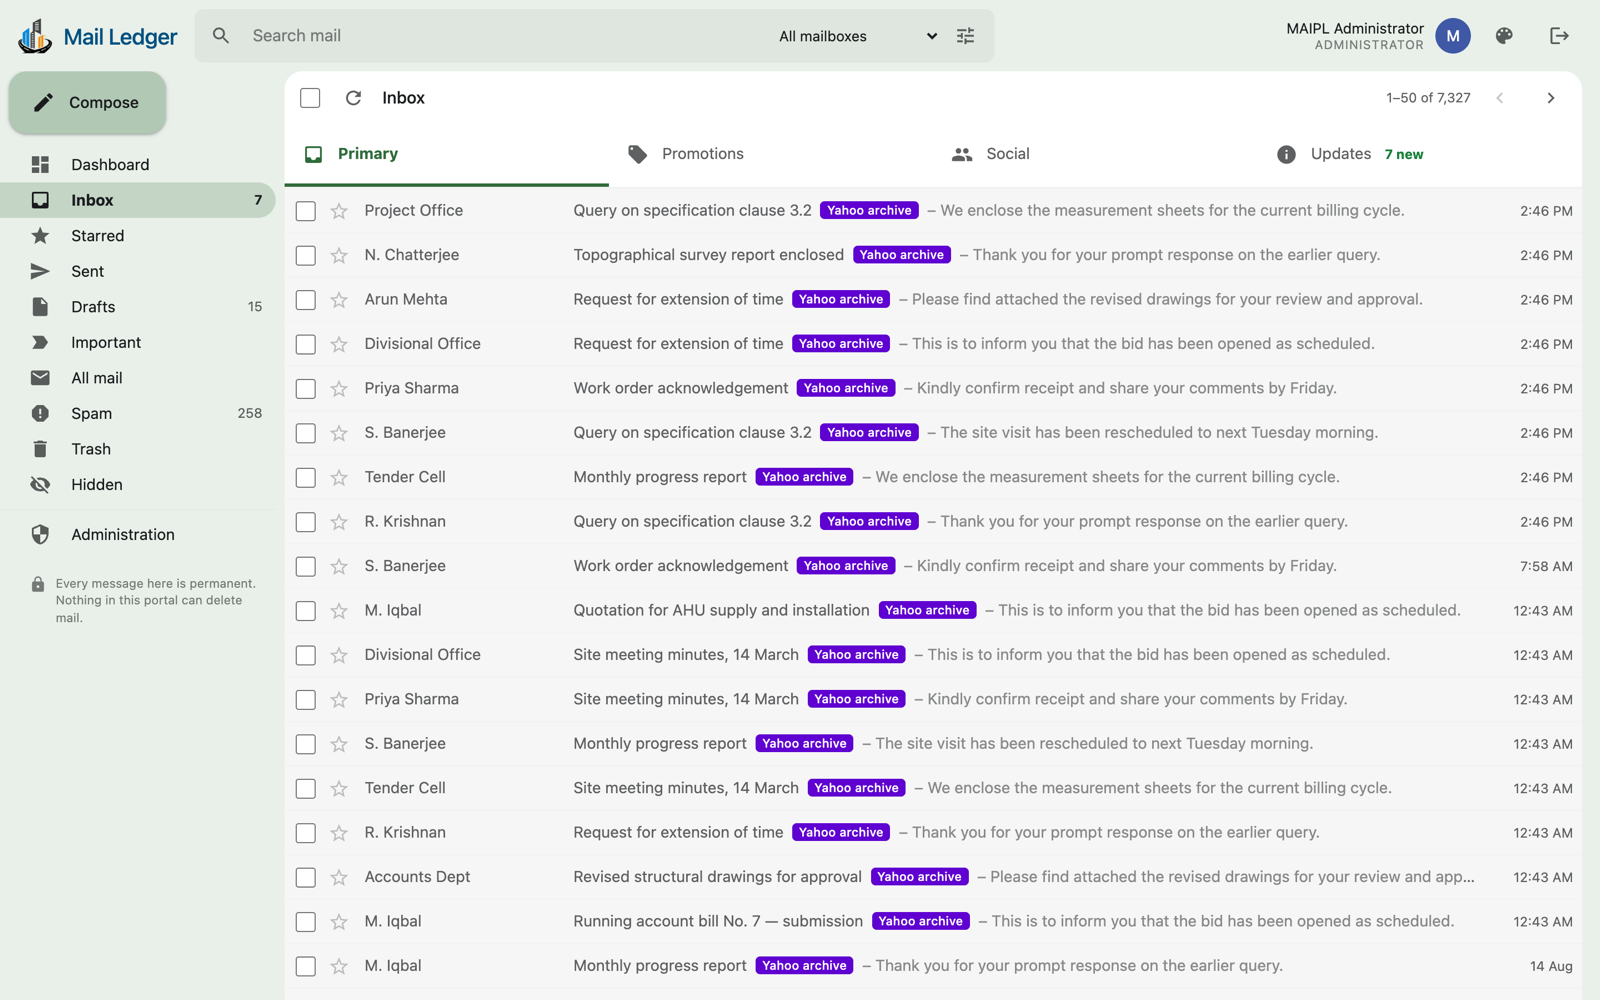Image resolution: width=1600 pixels, height=1000 pixels.
Task: Click the search magnifier icon
Action: click(x=221, y=36)
